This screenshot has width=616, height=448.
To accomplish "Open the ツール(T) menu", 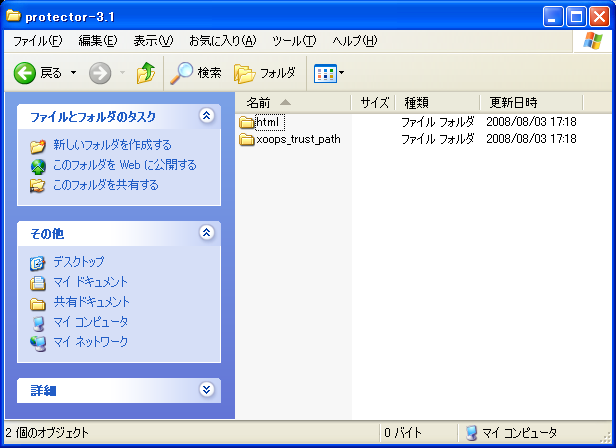I will pyautogui.click(x=294, y=40).
